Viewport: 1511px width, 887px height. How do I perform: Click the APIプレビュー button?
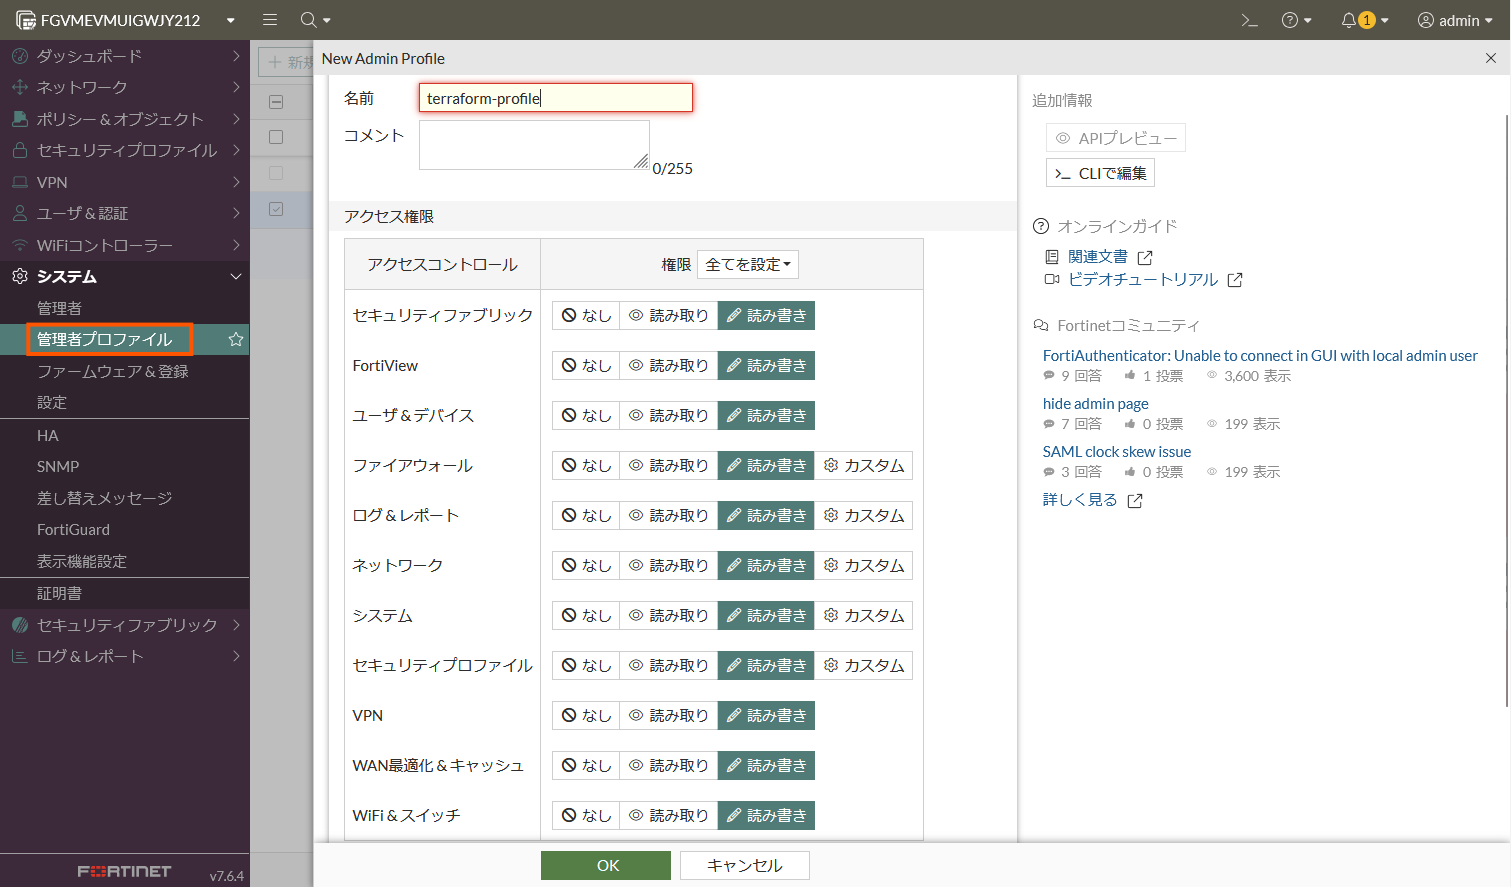(x=1115, y=138)
